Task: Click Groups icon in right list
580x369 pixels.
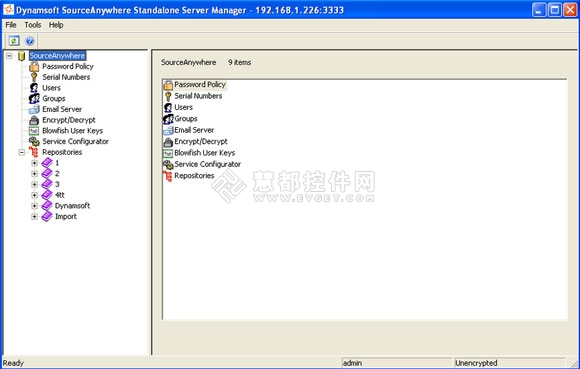Action: (168, 119)
